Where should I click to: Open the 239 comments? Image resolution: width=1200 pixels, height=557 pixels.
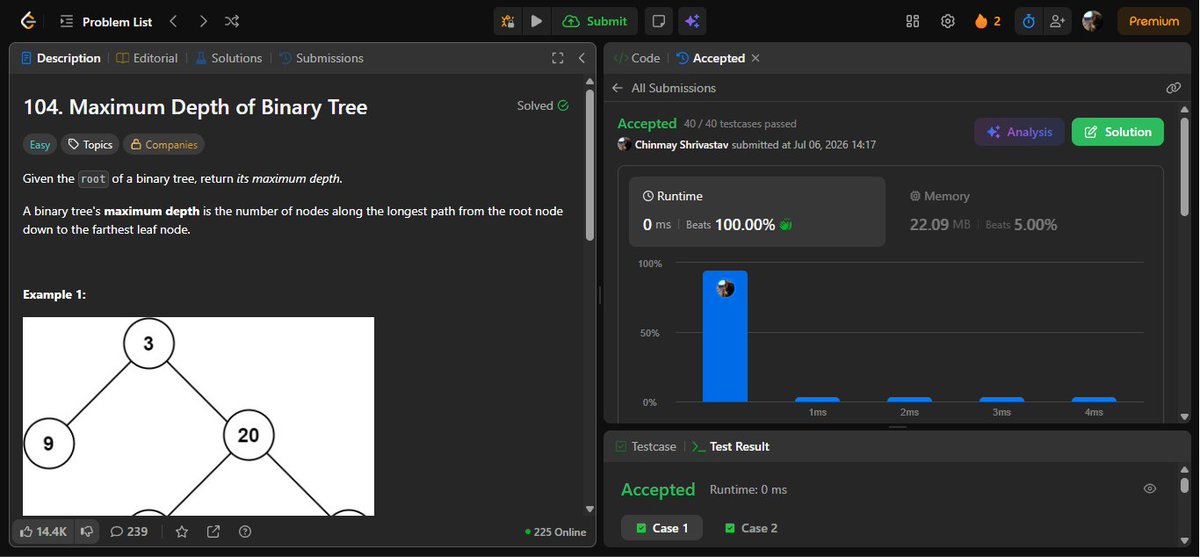click(x=129, y=531)
